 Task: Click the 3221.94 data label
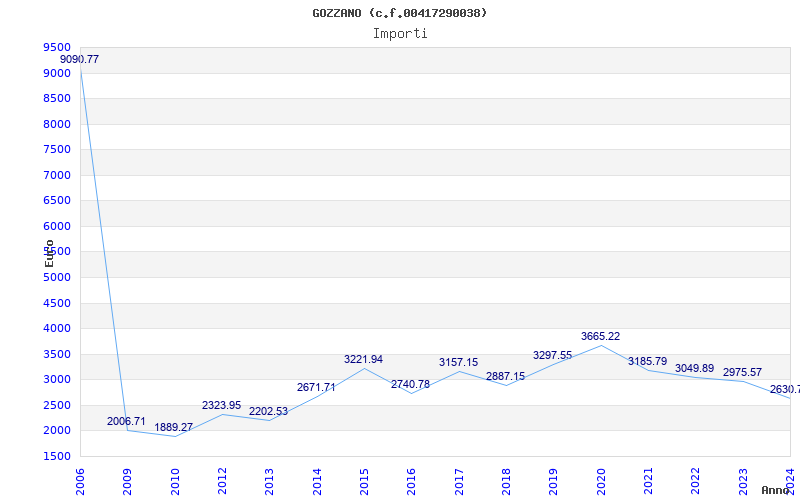point(363,360)
